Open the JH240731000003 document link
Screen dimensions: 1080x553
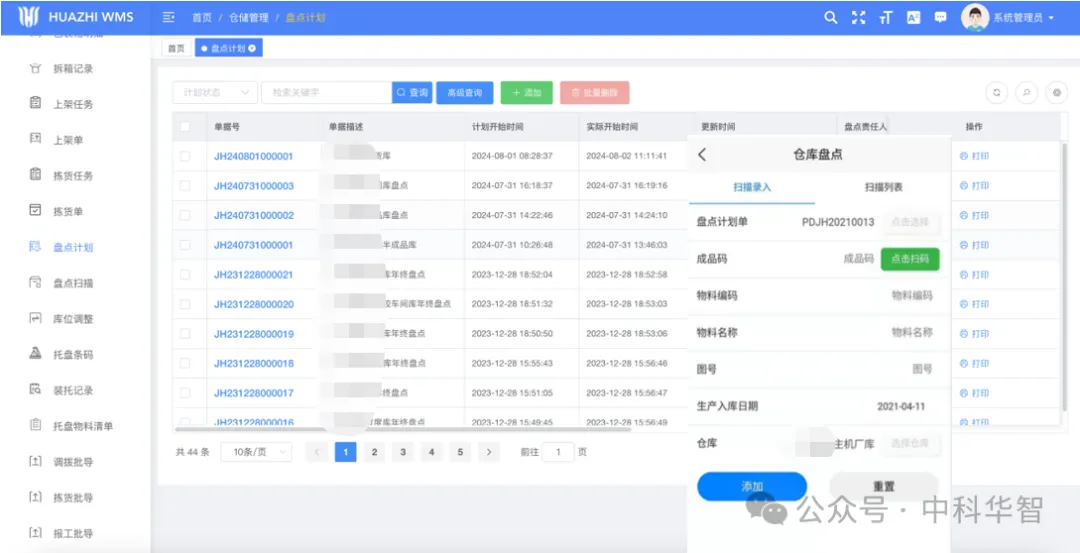point(253,186)
